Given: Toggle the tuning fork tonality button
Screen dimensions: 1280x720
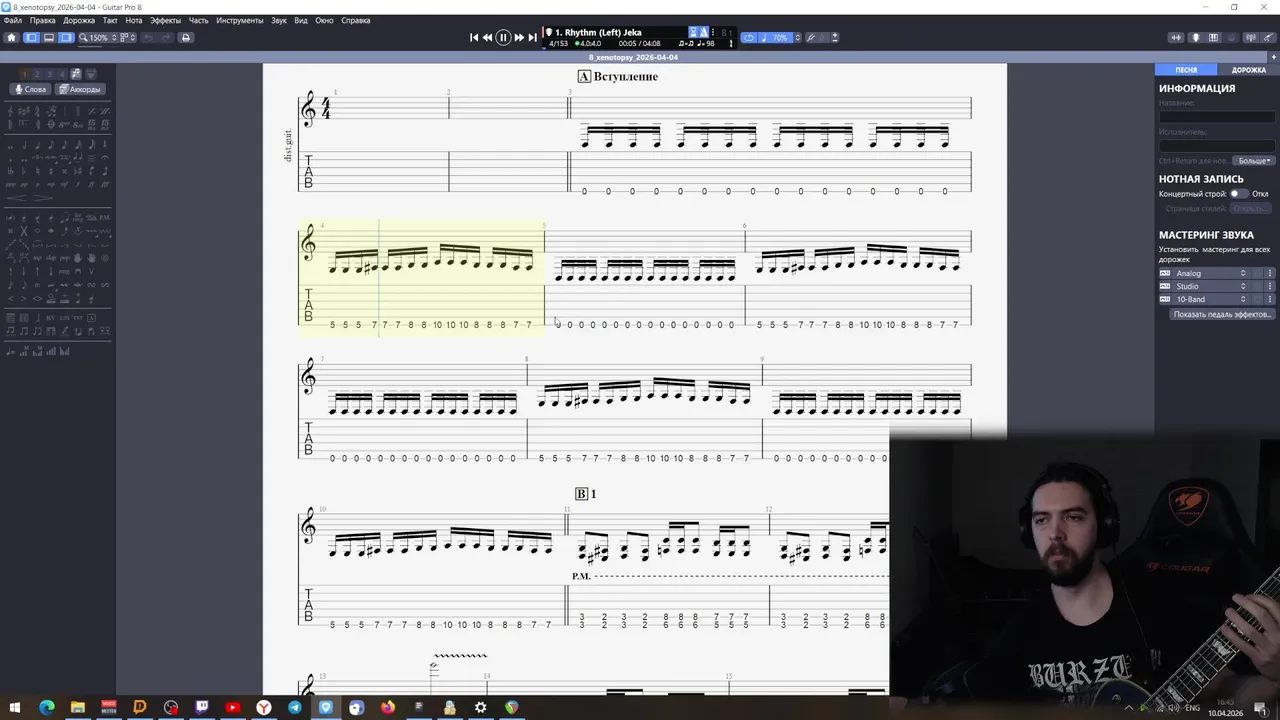Looking at the screenshot, I should coord(811,37).
